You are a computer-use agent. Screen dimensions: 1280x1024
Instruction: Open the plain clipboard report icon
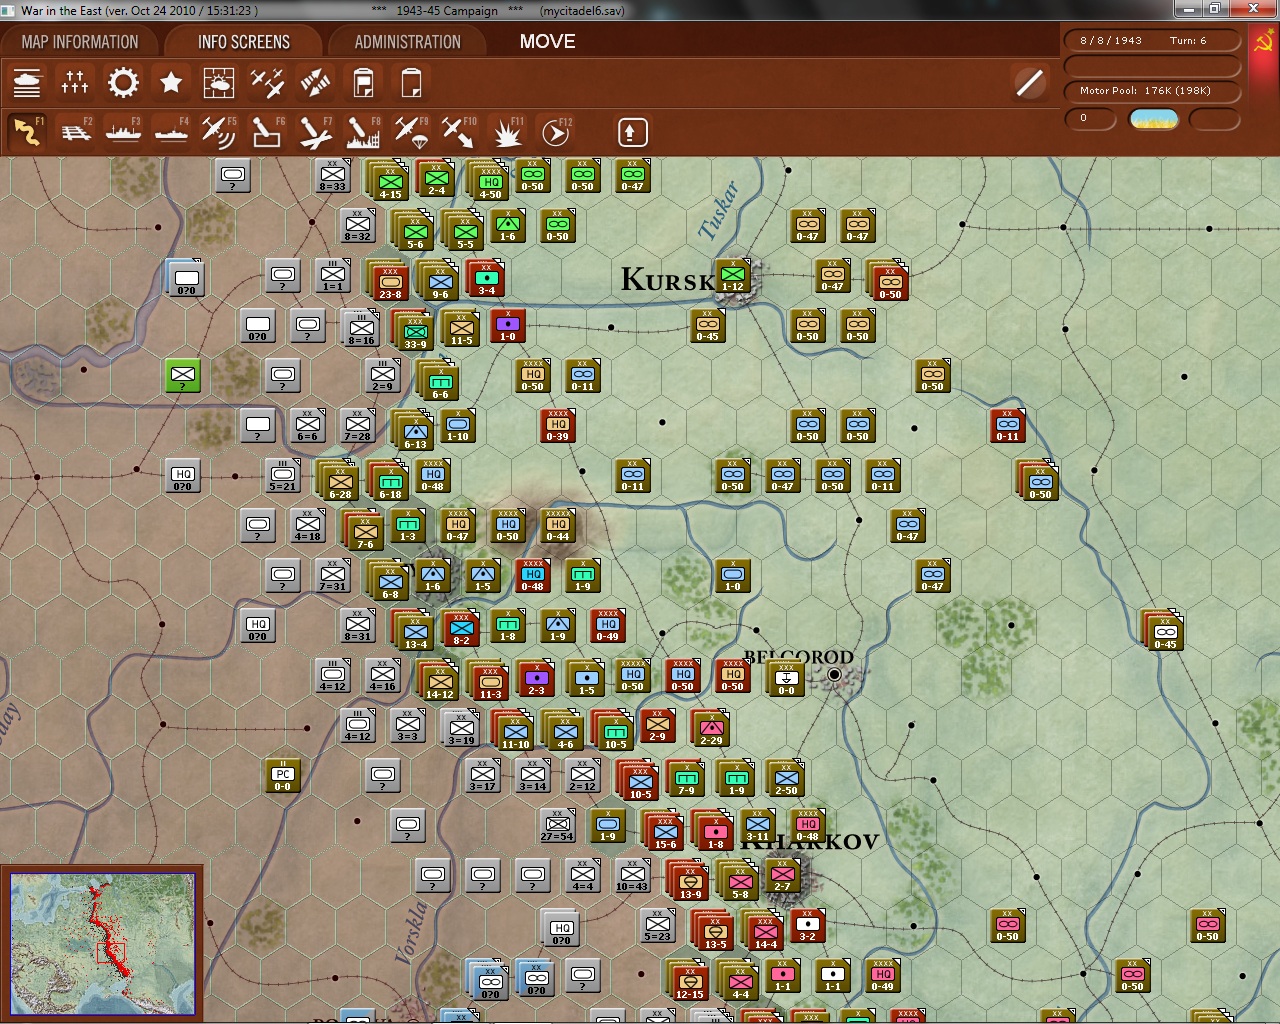[x=411, y=83]
